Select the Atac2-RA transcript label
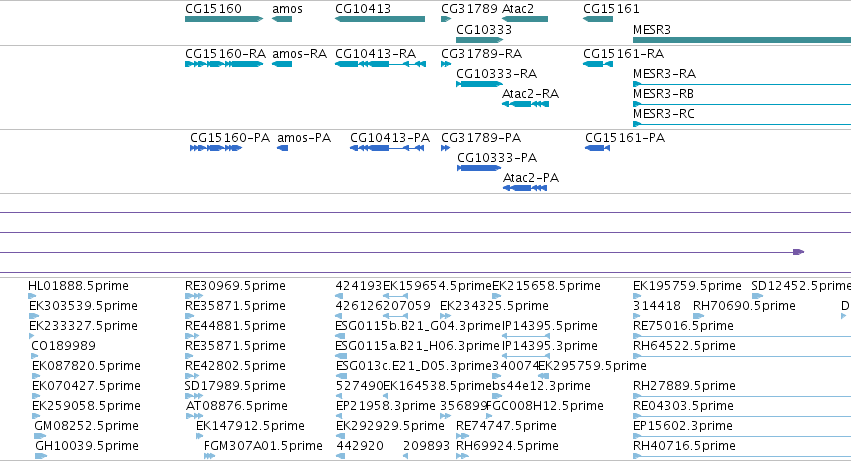The height and width of the screenshot is (461, 851). (x=530, y=94)
